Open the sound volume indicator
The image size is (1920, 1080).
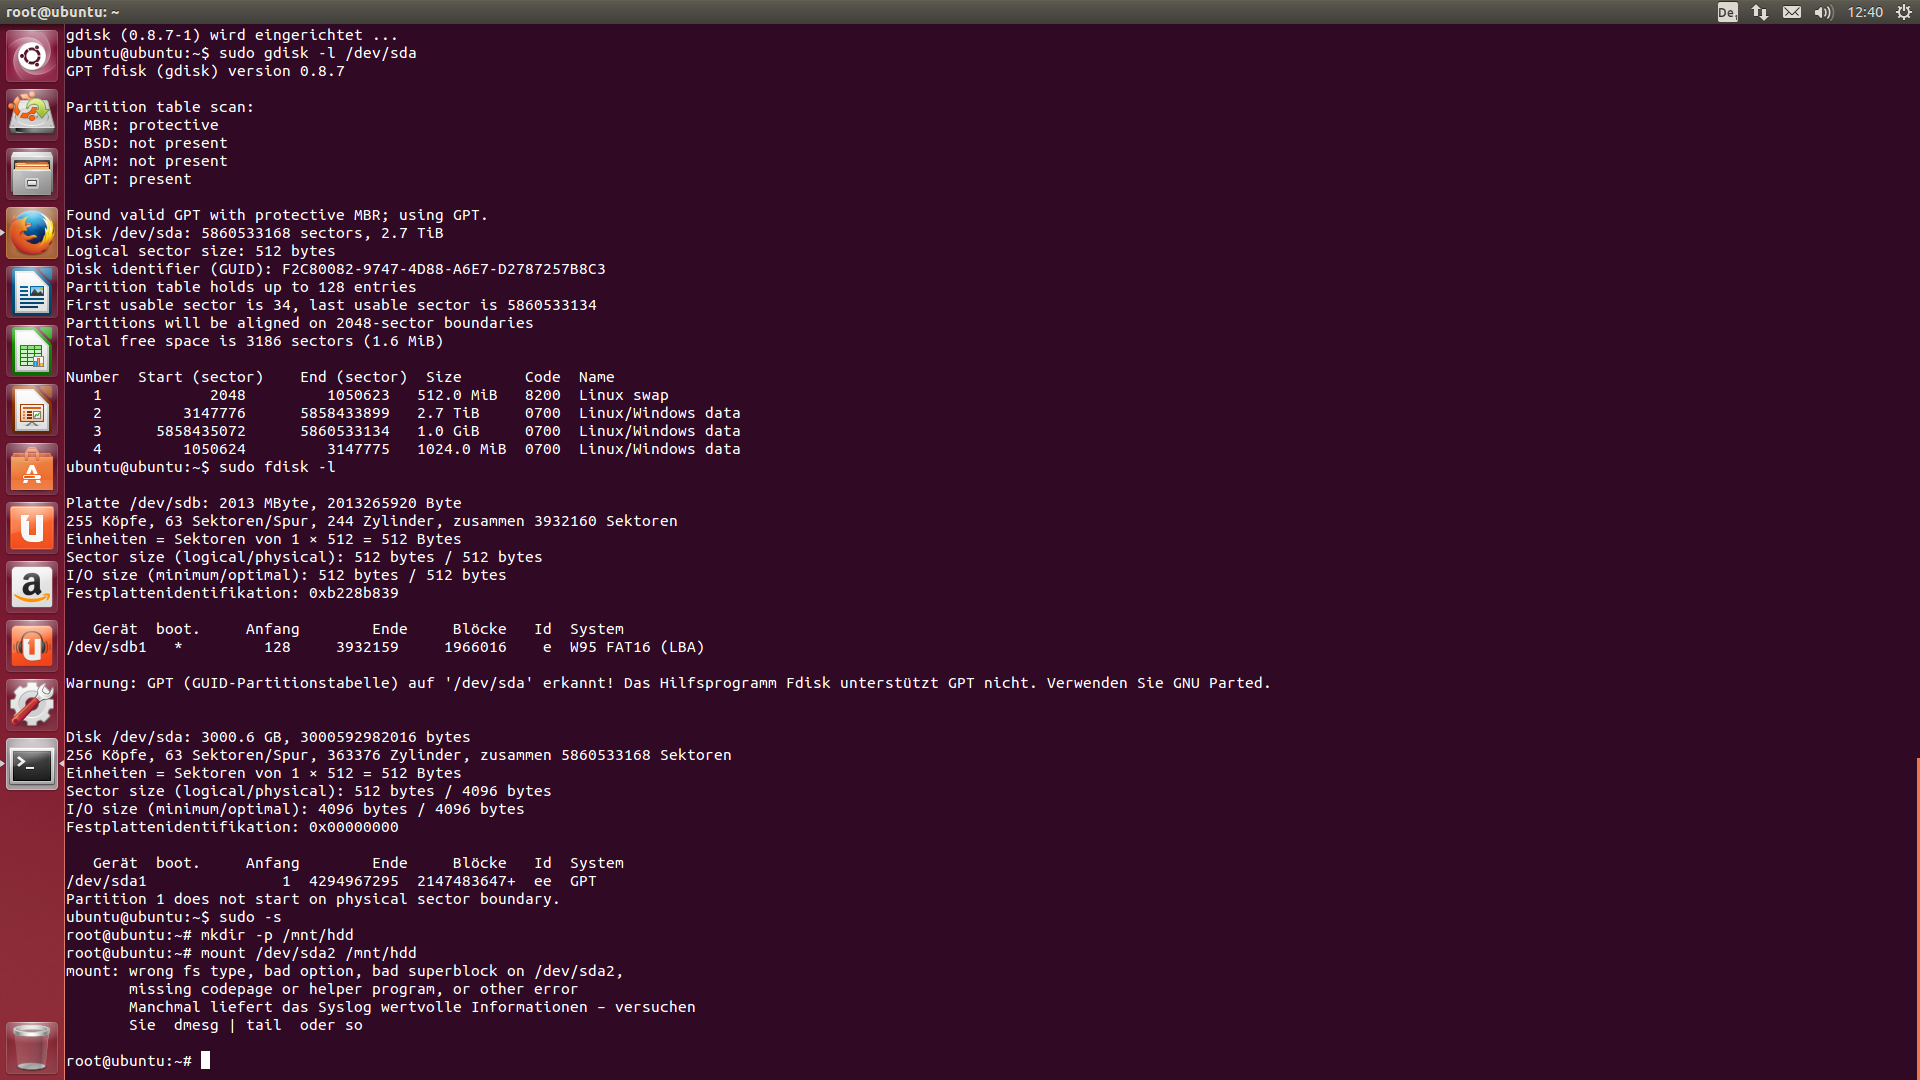[1823, 12]
